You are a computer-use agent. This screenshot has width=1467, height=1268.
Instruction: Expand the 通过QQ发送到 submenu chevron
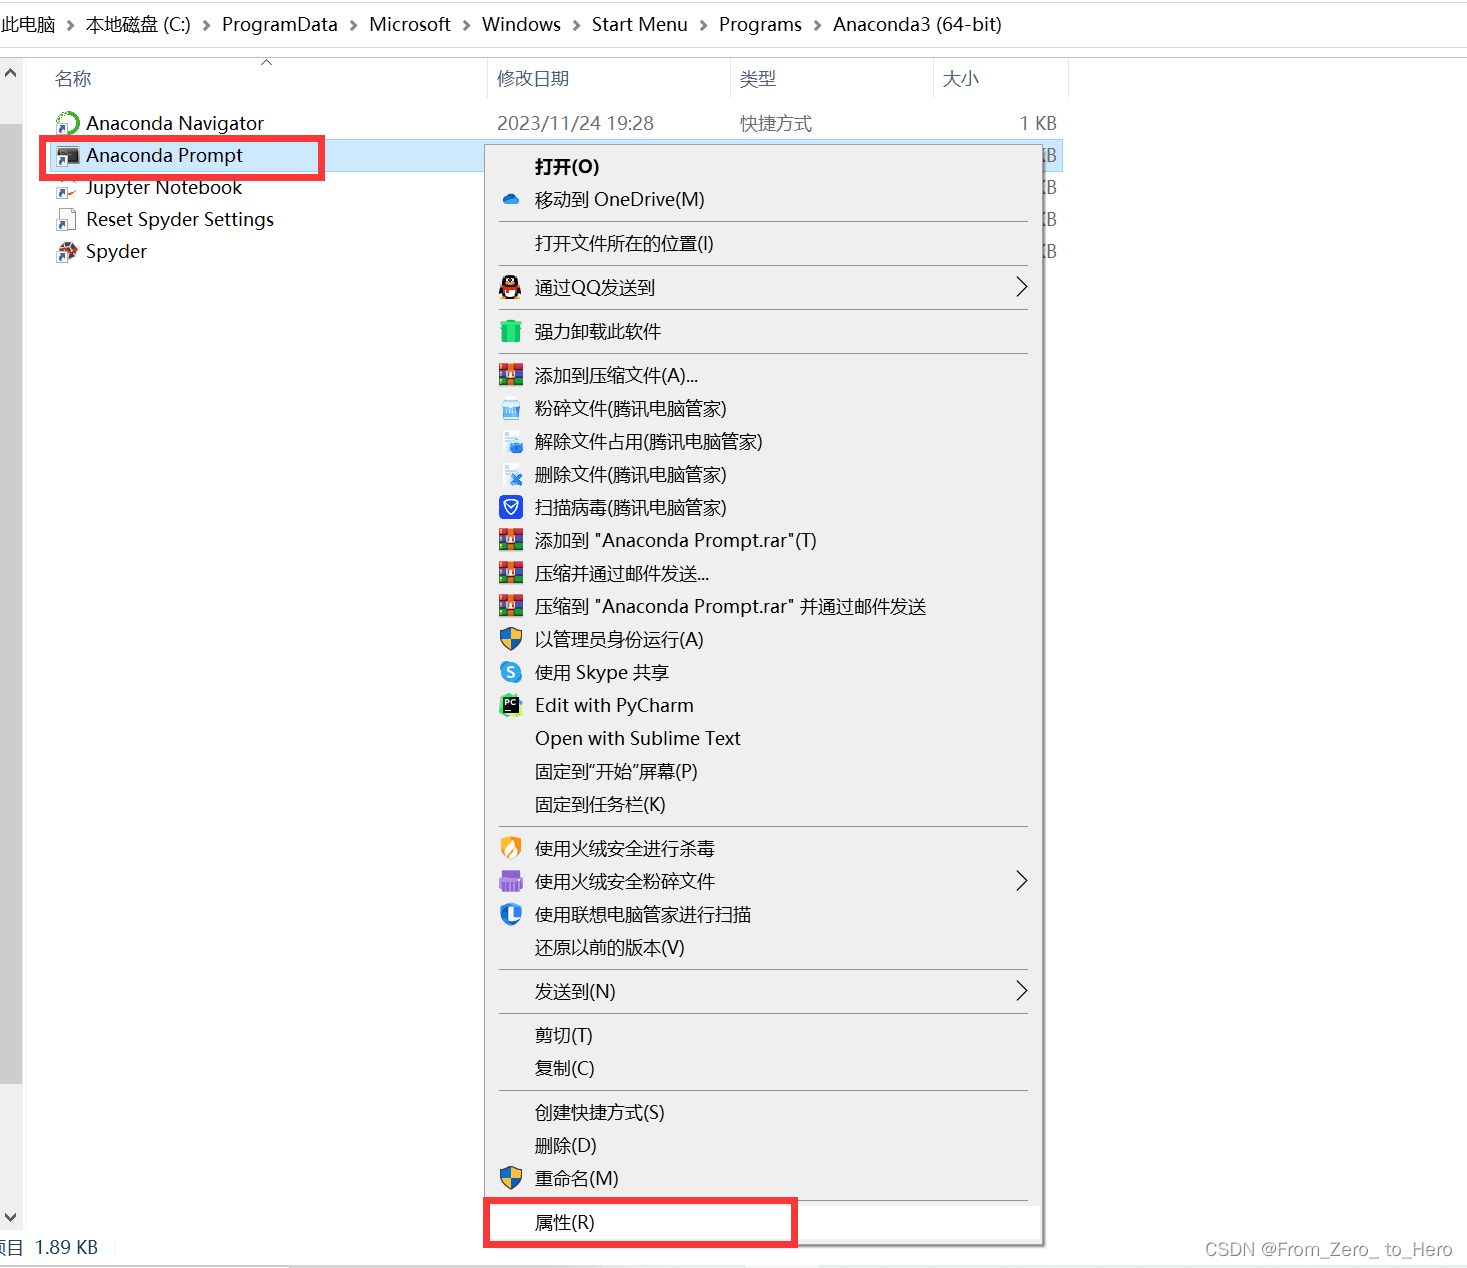pos(1021,287)
